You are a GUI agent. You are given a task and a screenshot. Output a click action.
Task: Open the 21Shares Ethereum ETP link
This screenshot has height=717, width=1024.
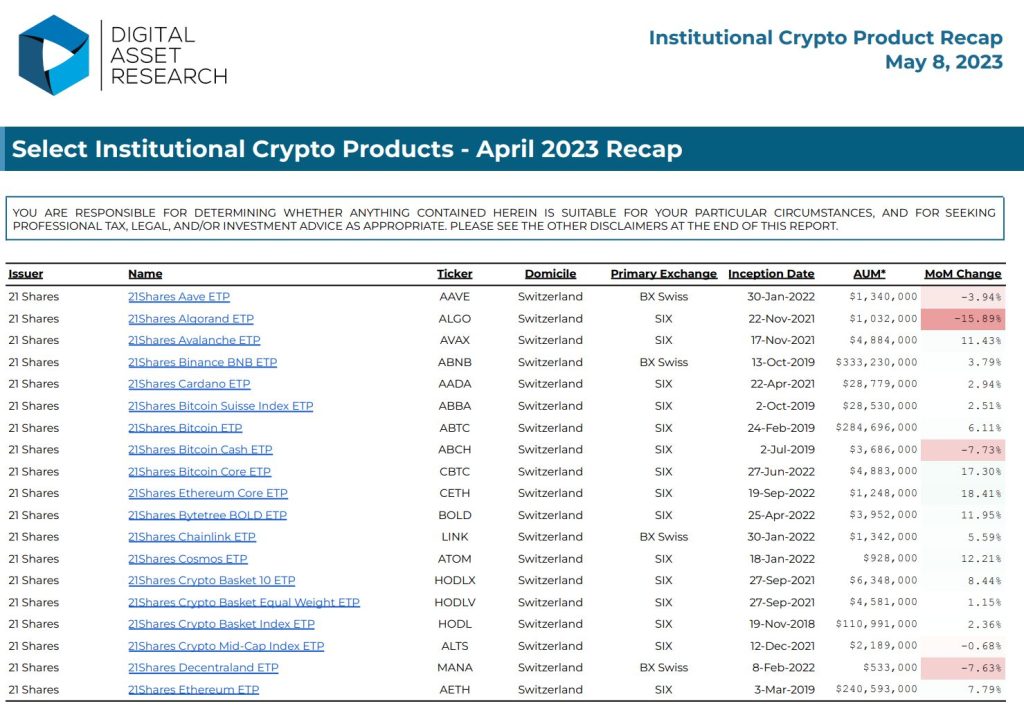193,690
